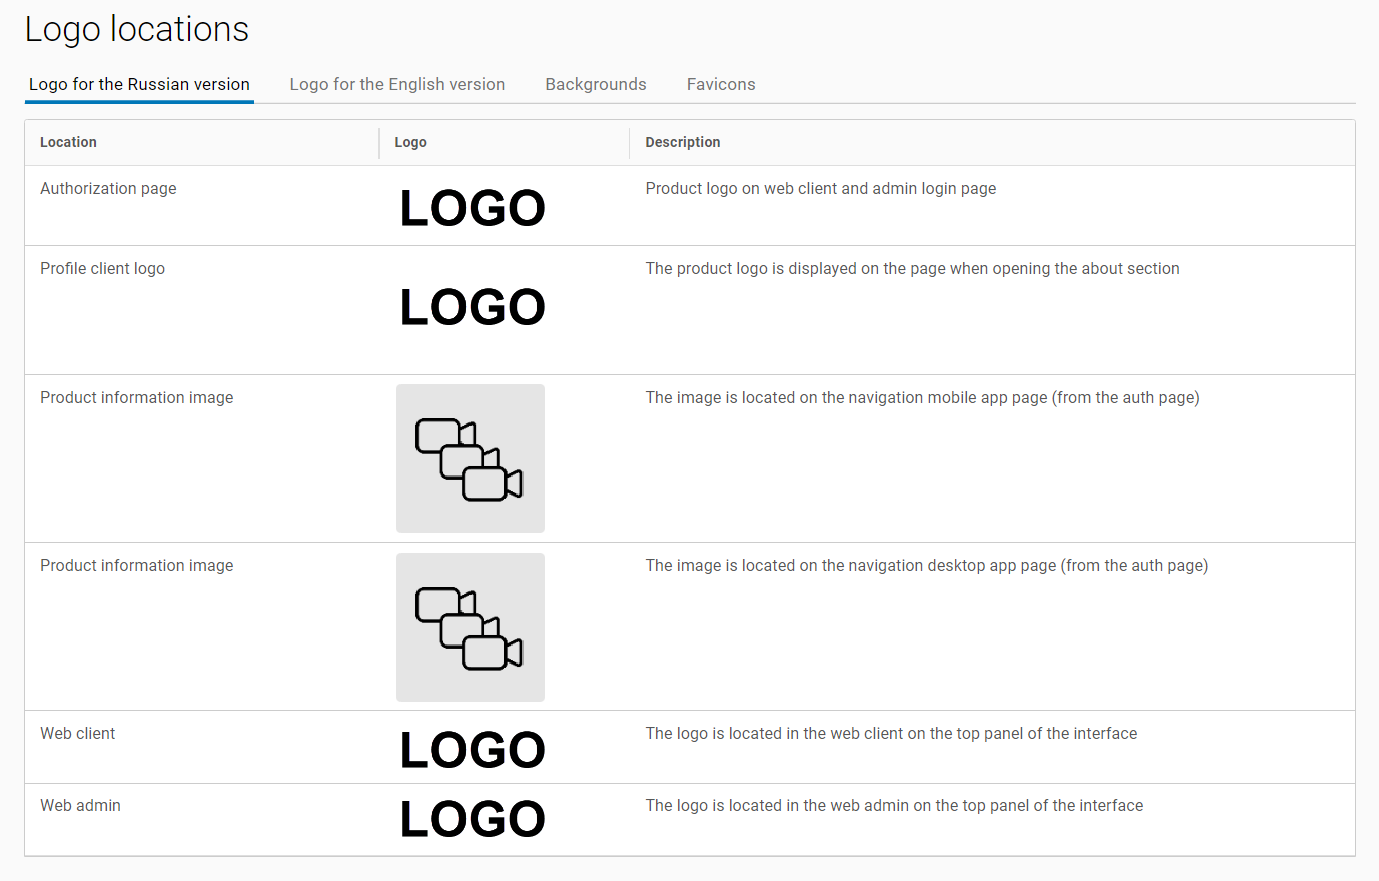The height and width of the screenshot is (881, 1379).
Task: Select the camera icon for desktop app navigation
Action: 470,627
